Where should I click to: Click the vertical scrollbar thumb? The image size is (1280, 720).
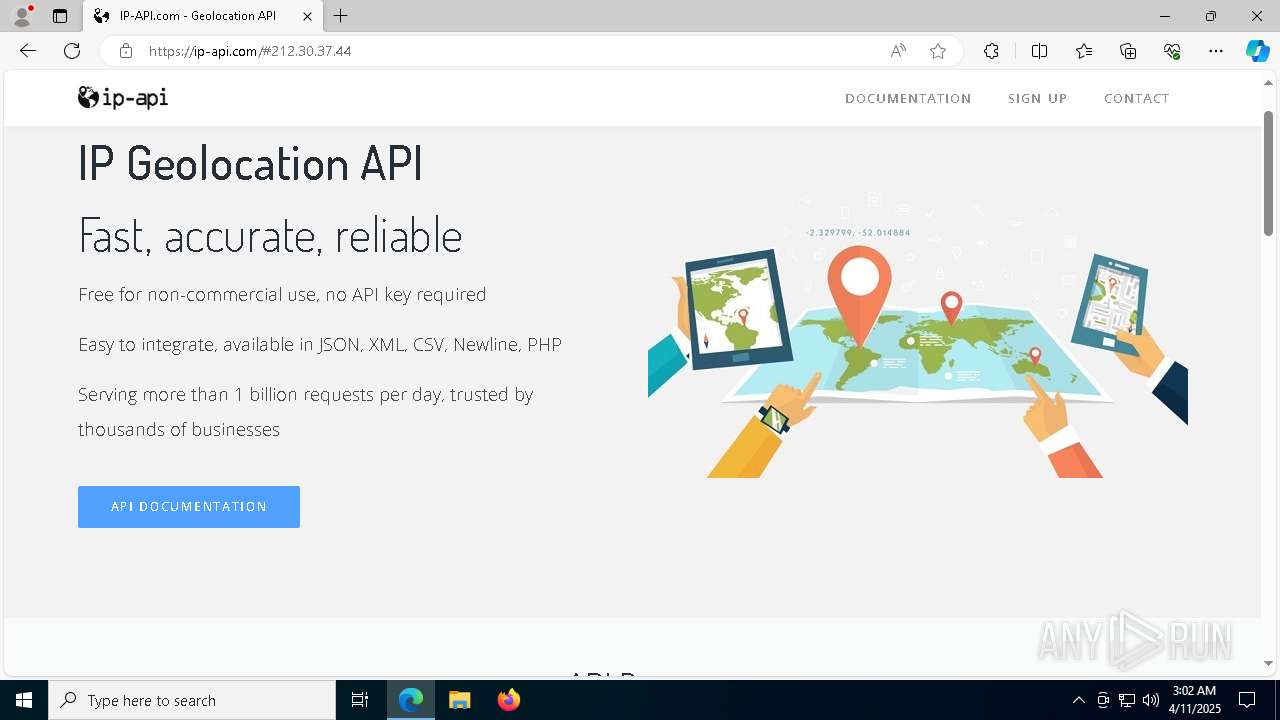pyautogui.click(x=1268, y=172)
